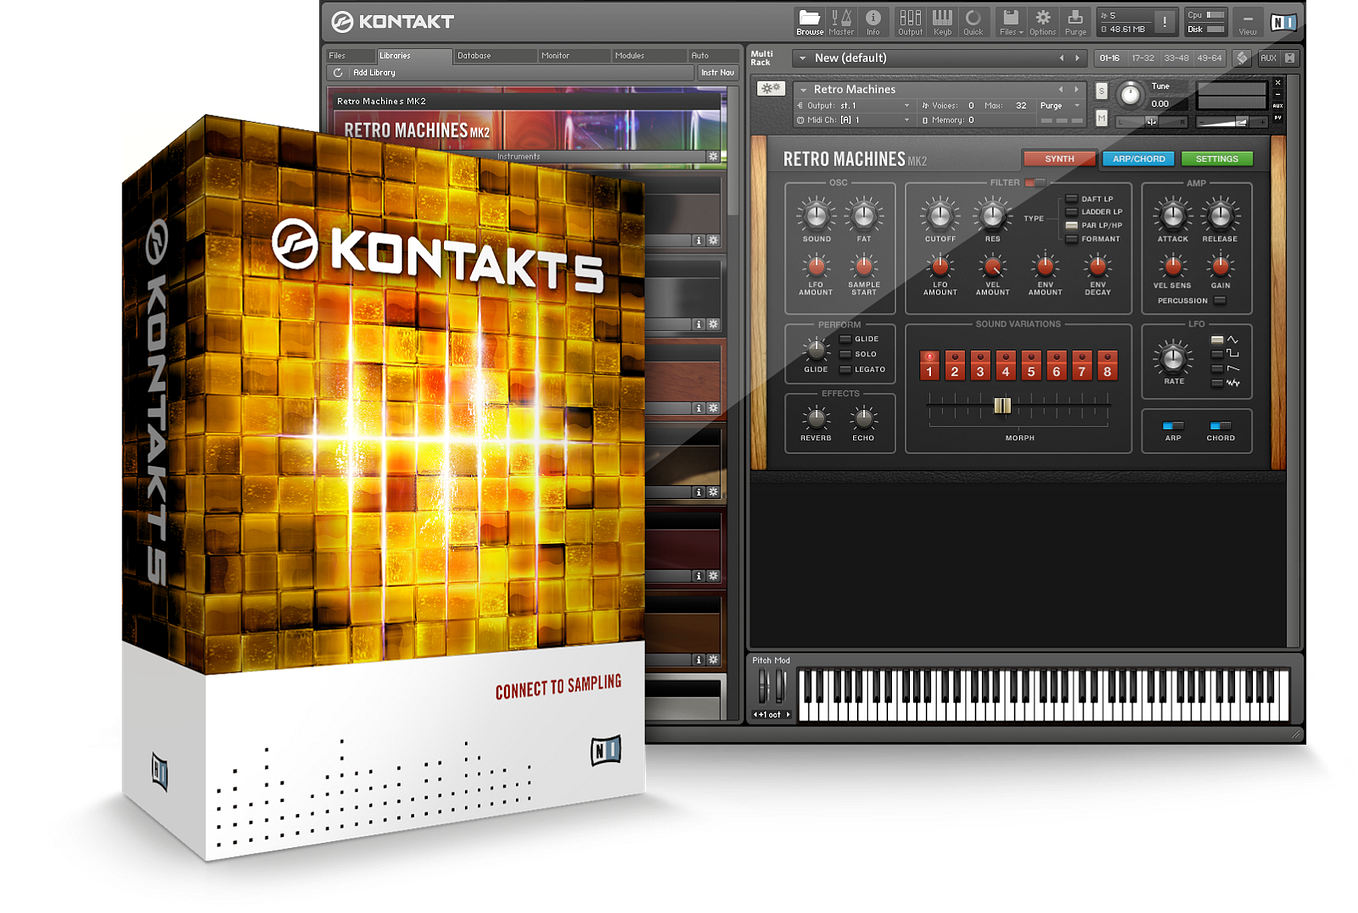Screen dimensions: 1358x913
Task: Open the ARP/CHORD page
Action: (1138, 159)
